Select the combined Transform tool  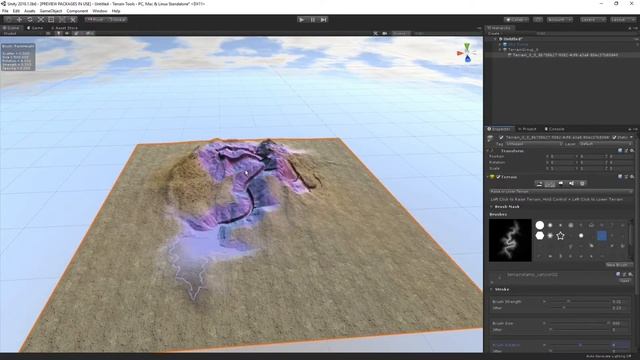tap(62, 20)
